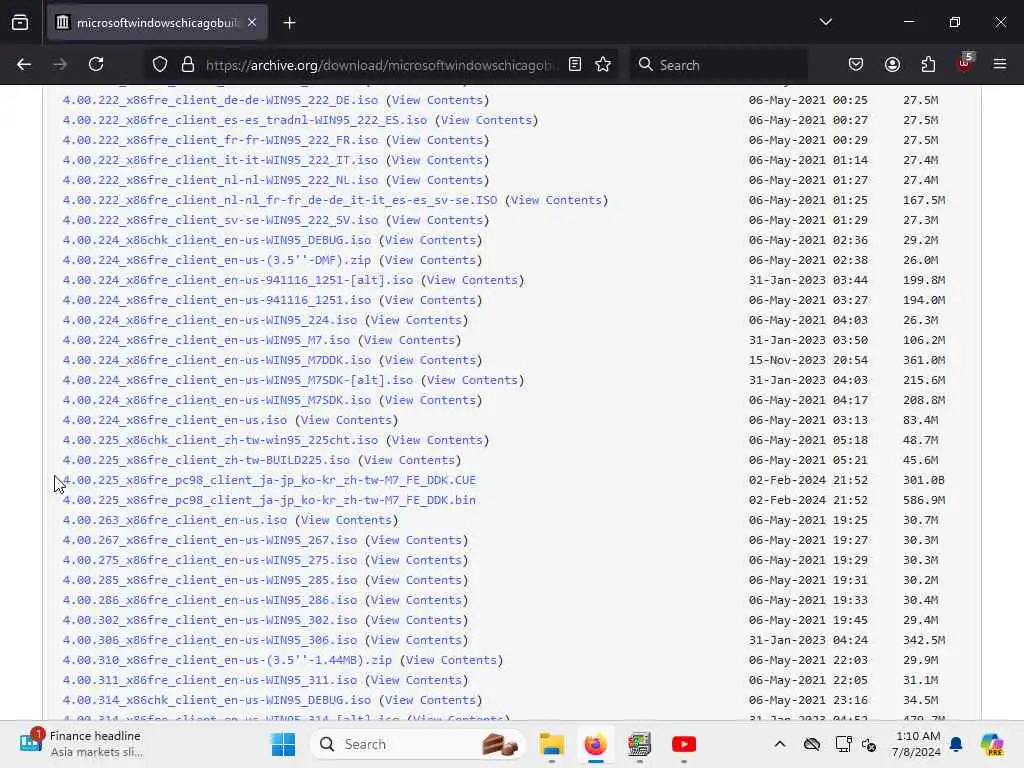Download WIN95_M7SDK.iso 208.8M file
This screenshot has width=1024, height=768.
point(217,400)
